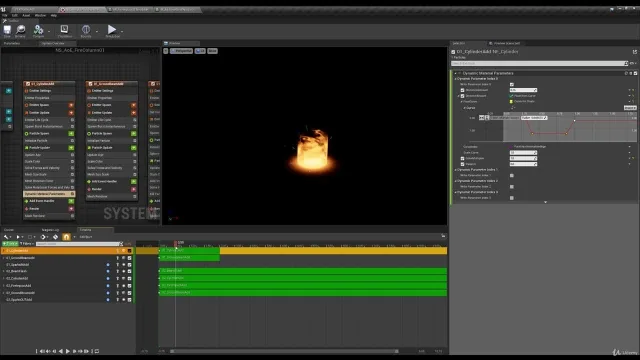Switch to the Preview Scene Settings tab
This screenshot has height=360, width=640.
(507, 43)
